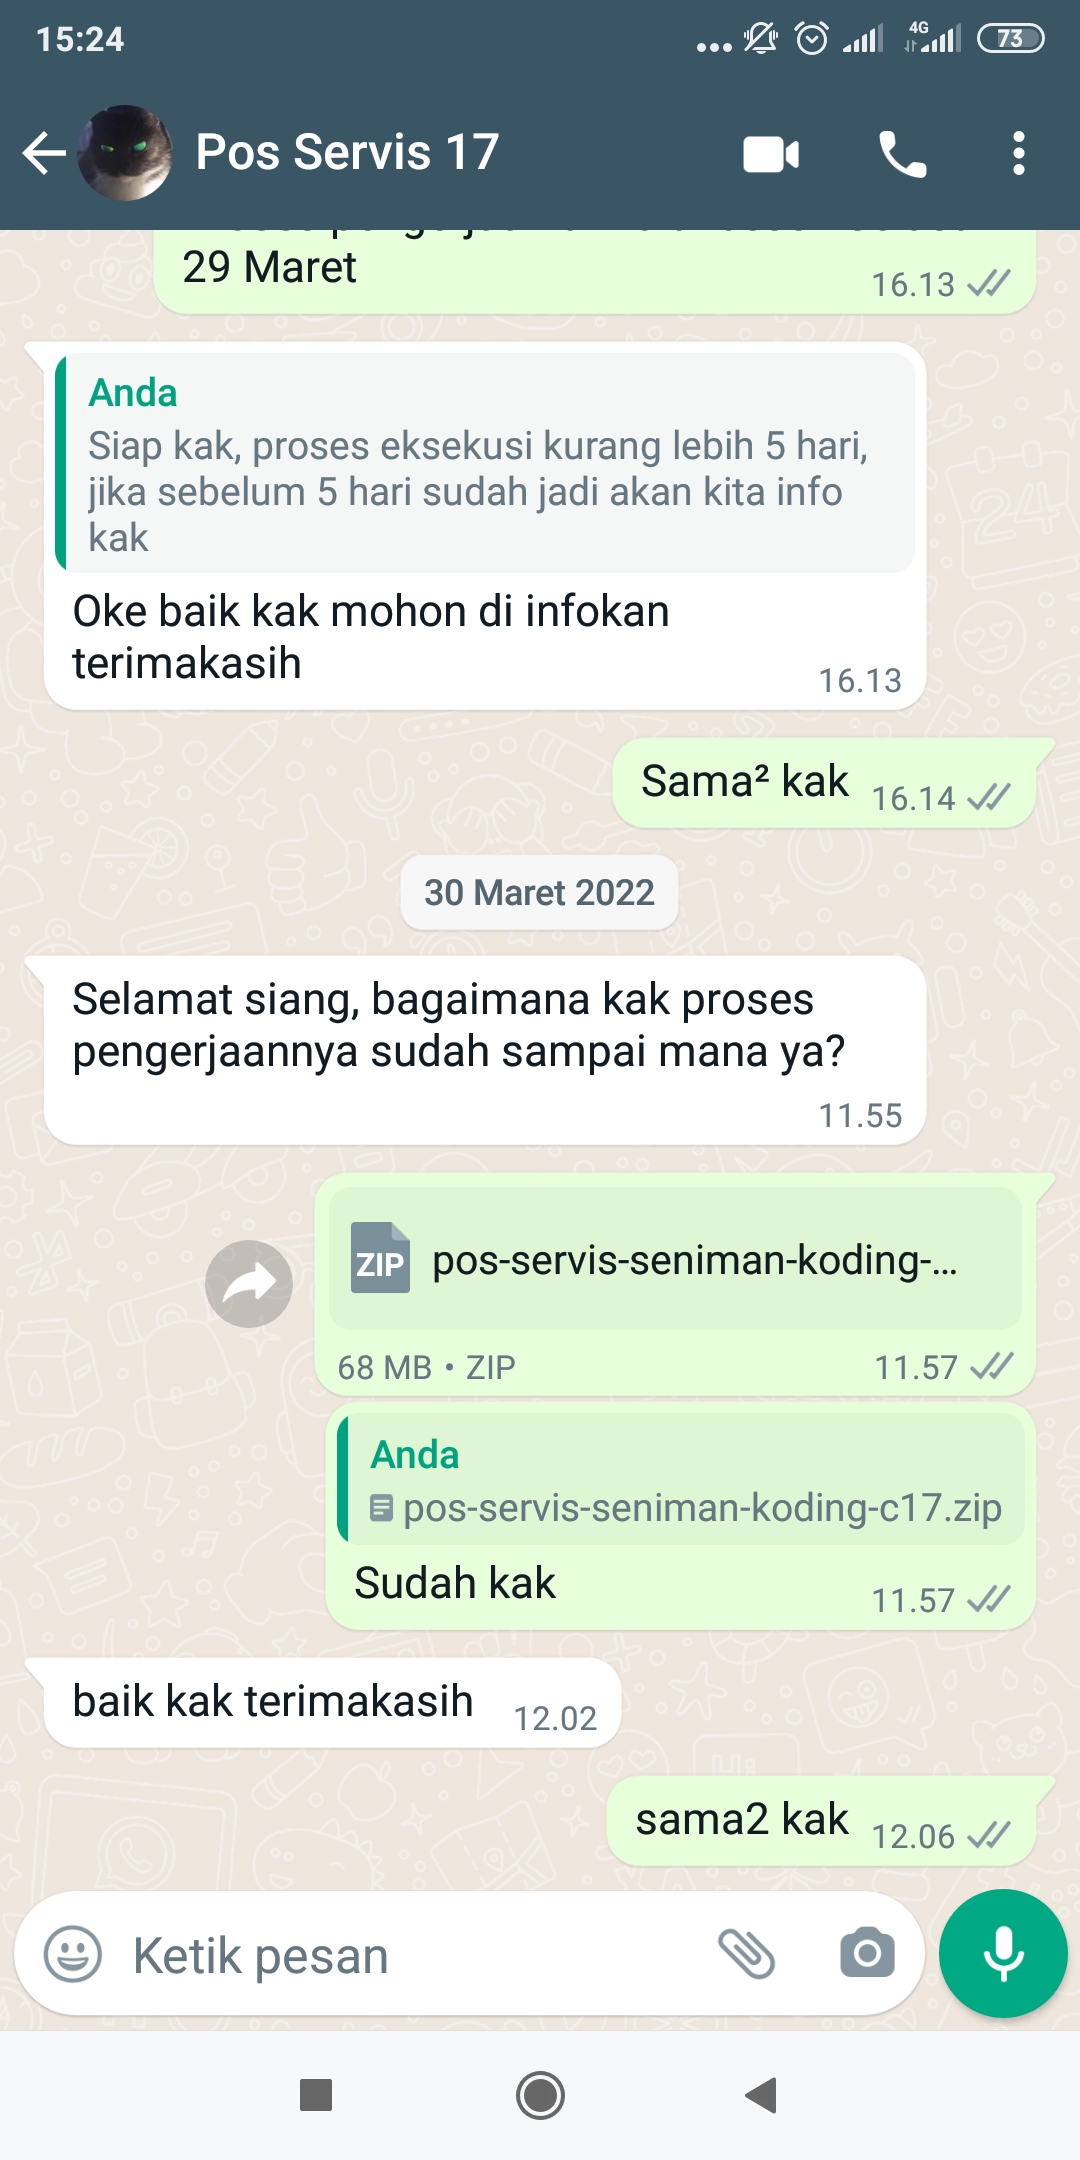Tap the Android back triangle button
Screen dimensions: 1080x2160
point(762,2095)
